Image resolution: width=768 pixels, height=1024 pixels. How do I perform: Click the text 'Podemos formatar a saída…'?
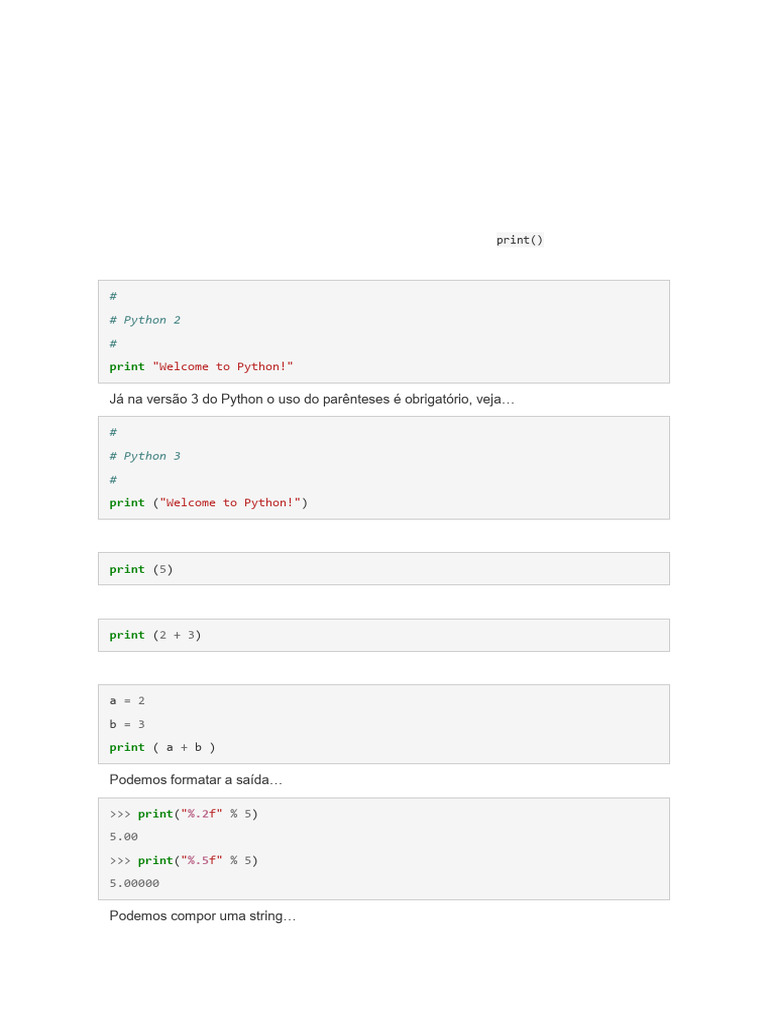pos(196,780)
